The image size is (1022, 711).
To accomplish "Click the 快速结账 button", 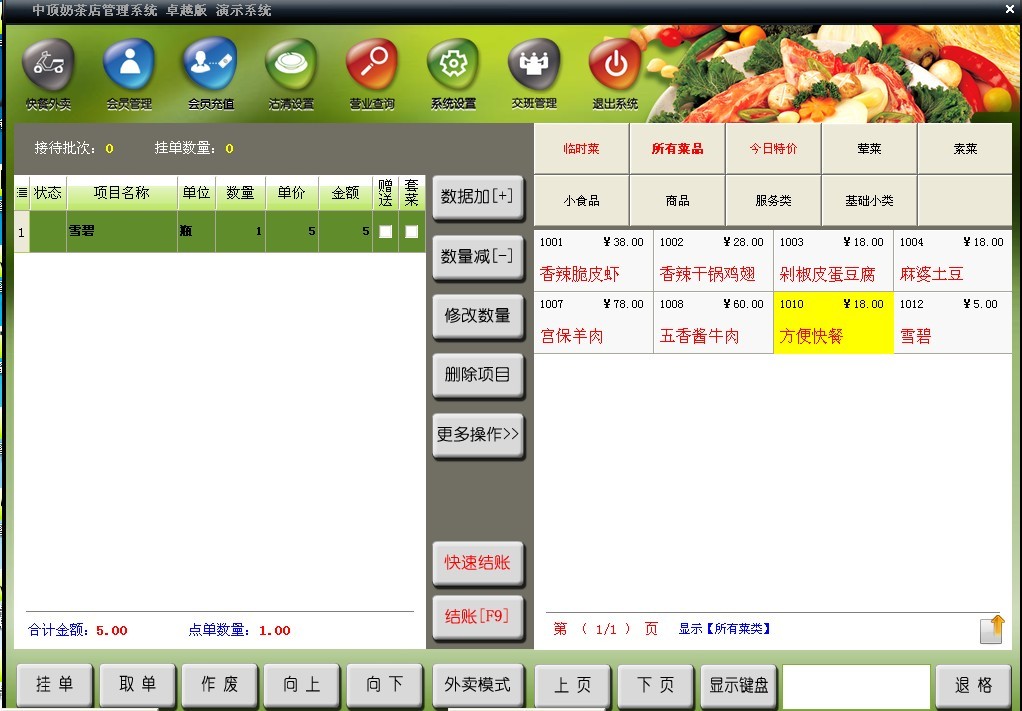I will (x=478, y=562).
